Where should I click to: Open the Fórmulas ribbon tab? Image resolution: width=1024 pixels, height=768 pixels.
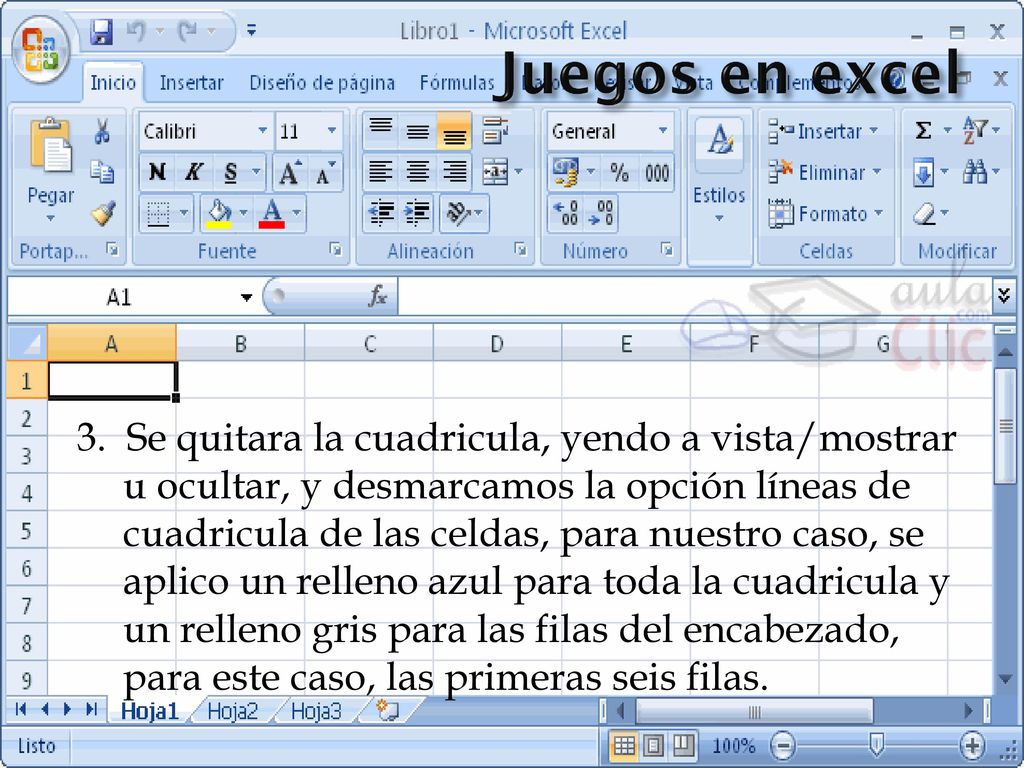(457, 83)
